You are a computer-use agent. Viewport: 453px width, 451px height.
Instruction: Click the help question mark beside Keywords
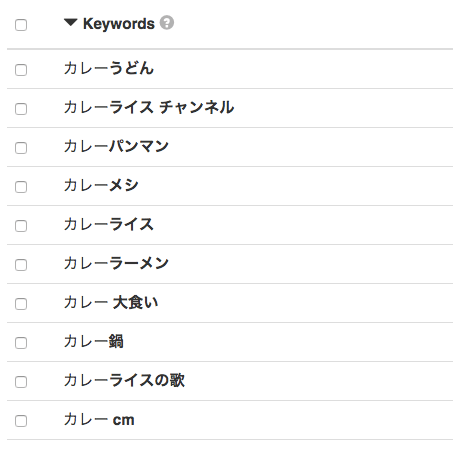167,23
